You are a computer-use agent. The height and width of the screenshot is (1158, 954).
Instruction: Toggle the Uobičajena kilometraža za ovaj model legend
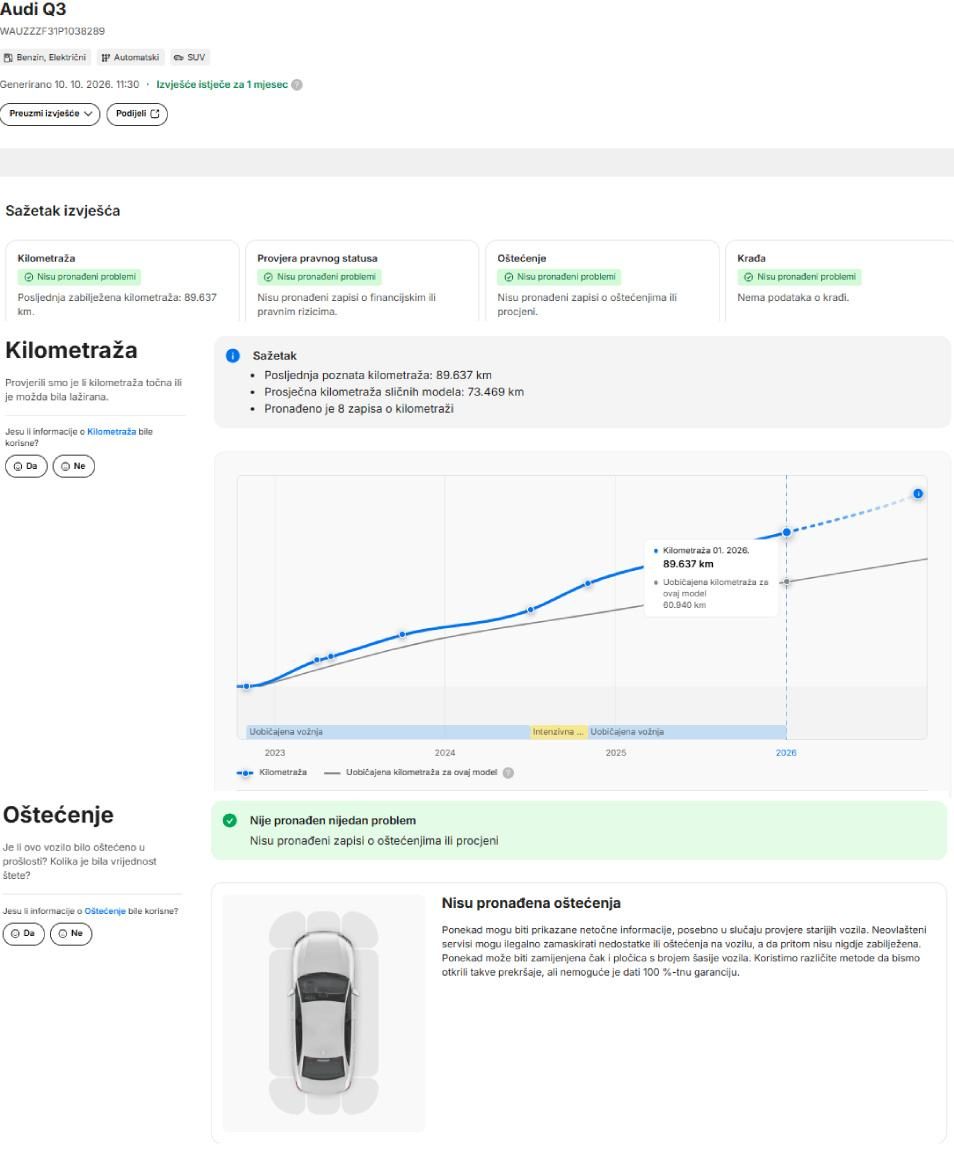pyautogui.click(x=411, y=772)
